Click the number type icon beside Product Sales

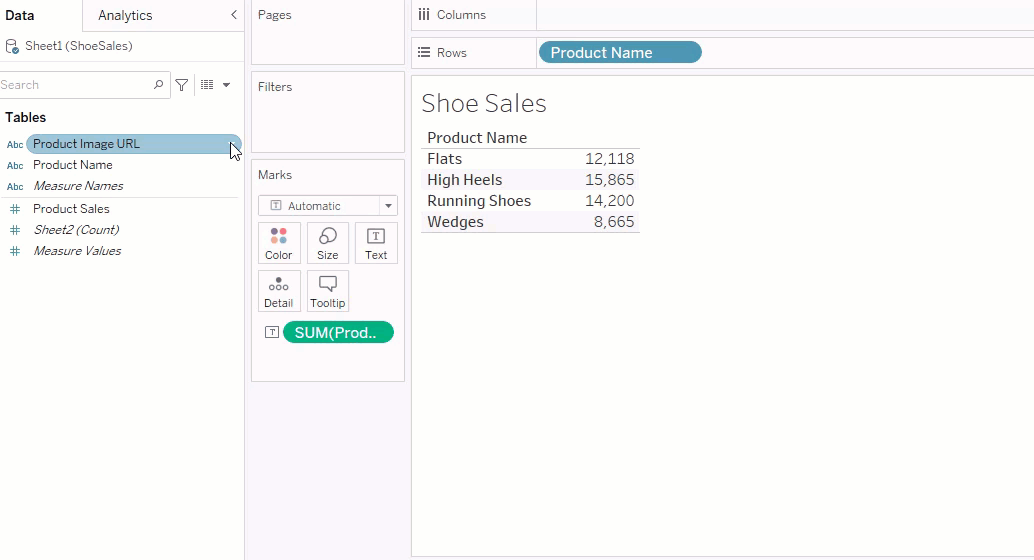[x=14, y=209]
